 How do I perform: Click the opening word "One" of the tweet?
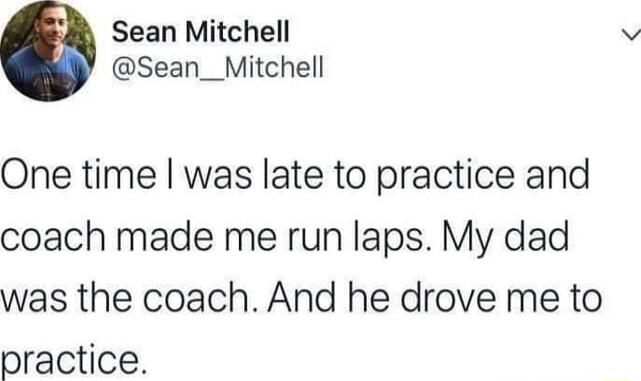point(36,175)
